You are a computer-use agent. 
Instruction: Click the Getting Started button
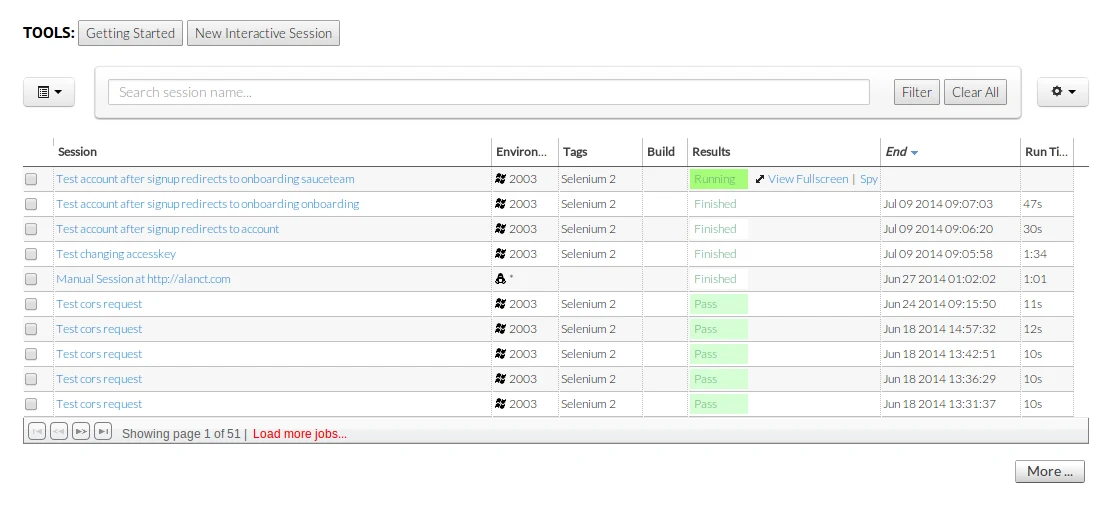click(131, 33)
